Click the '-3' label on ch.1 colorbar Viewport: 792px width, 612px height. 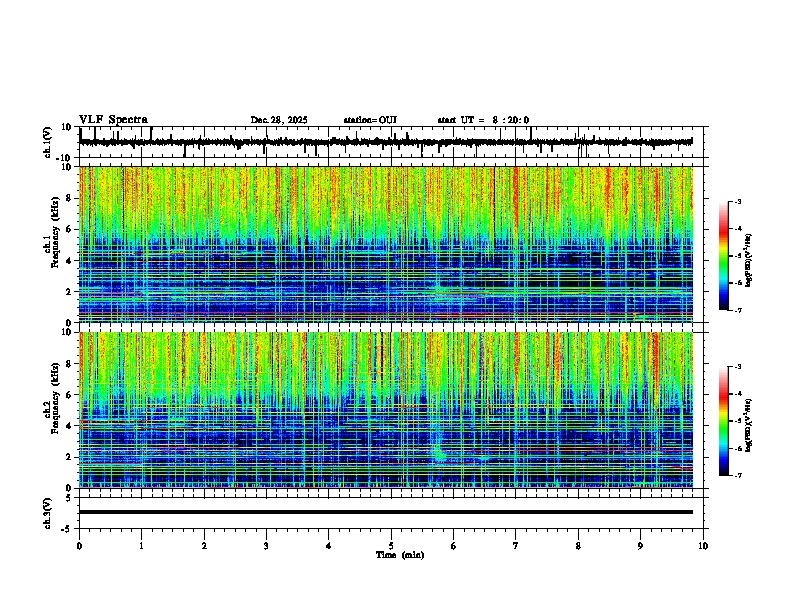[x=737, y=201]
